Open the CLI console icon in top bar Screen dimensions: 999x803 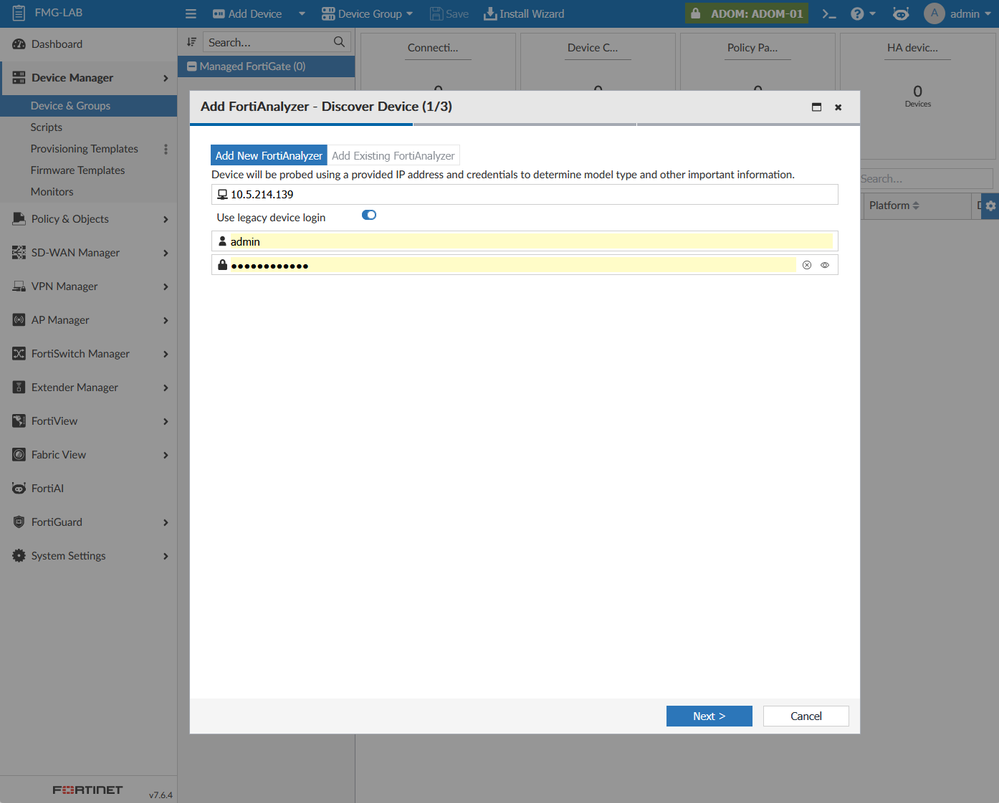pos(828,13)
